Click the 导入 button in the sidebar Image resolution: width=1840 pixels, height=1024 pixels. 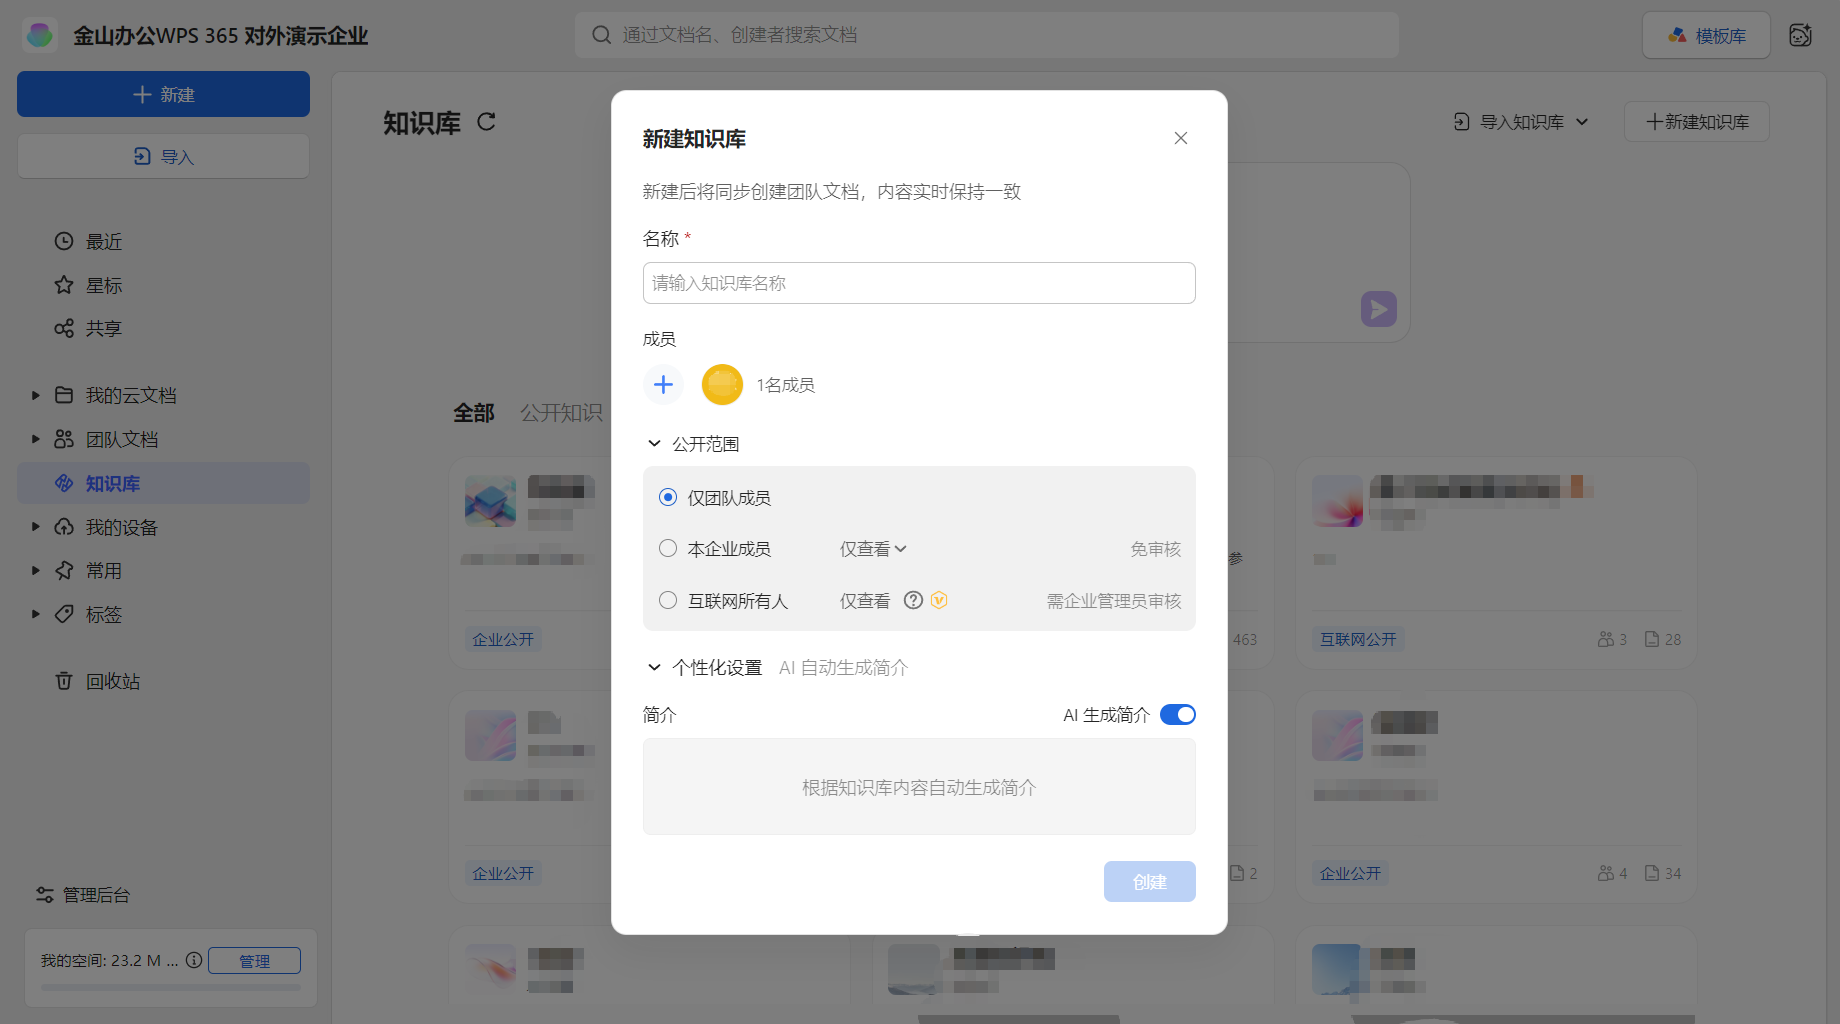163,156
